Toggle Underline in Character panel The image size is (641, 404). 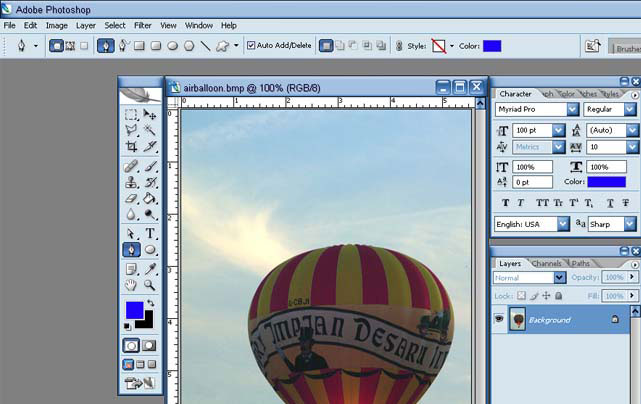point(610,202)
